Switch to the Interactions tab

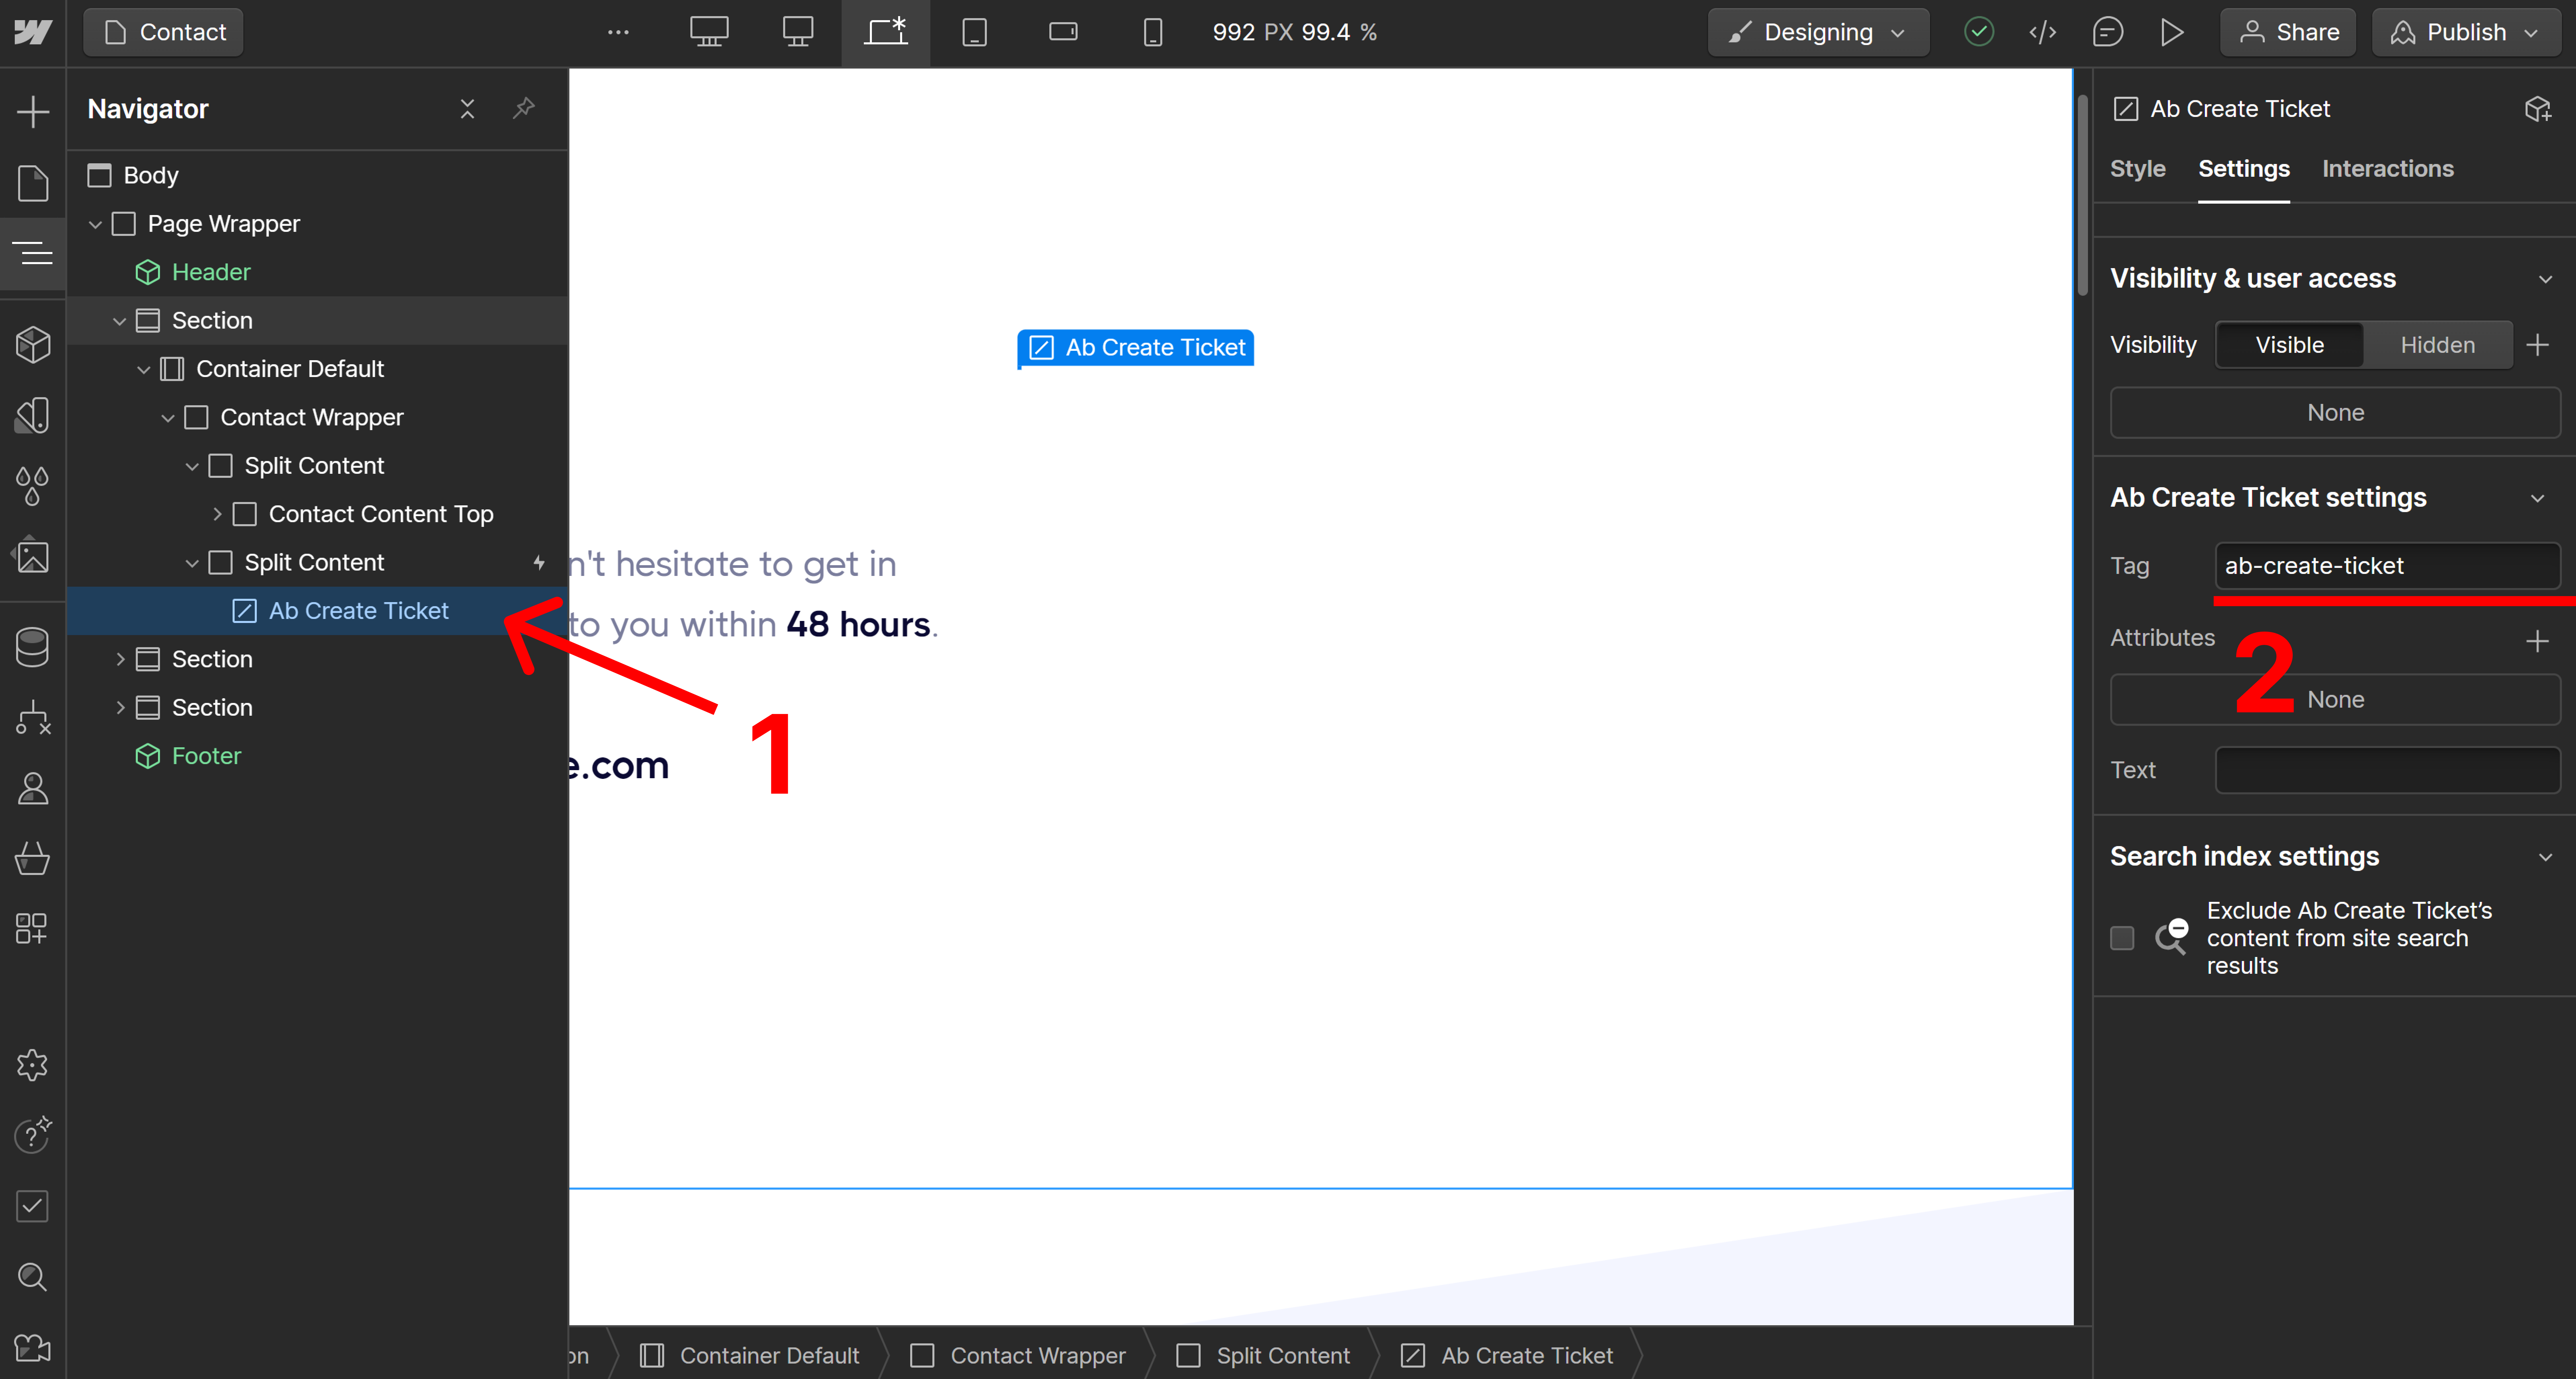tap(2388, 168)
